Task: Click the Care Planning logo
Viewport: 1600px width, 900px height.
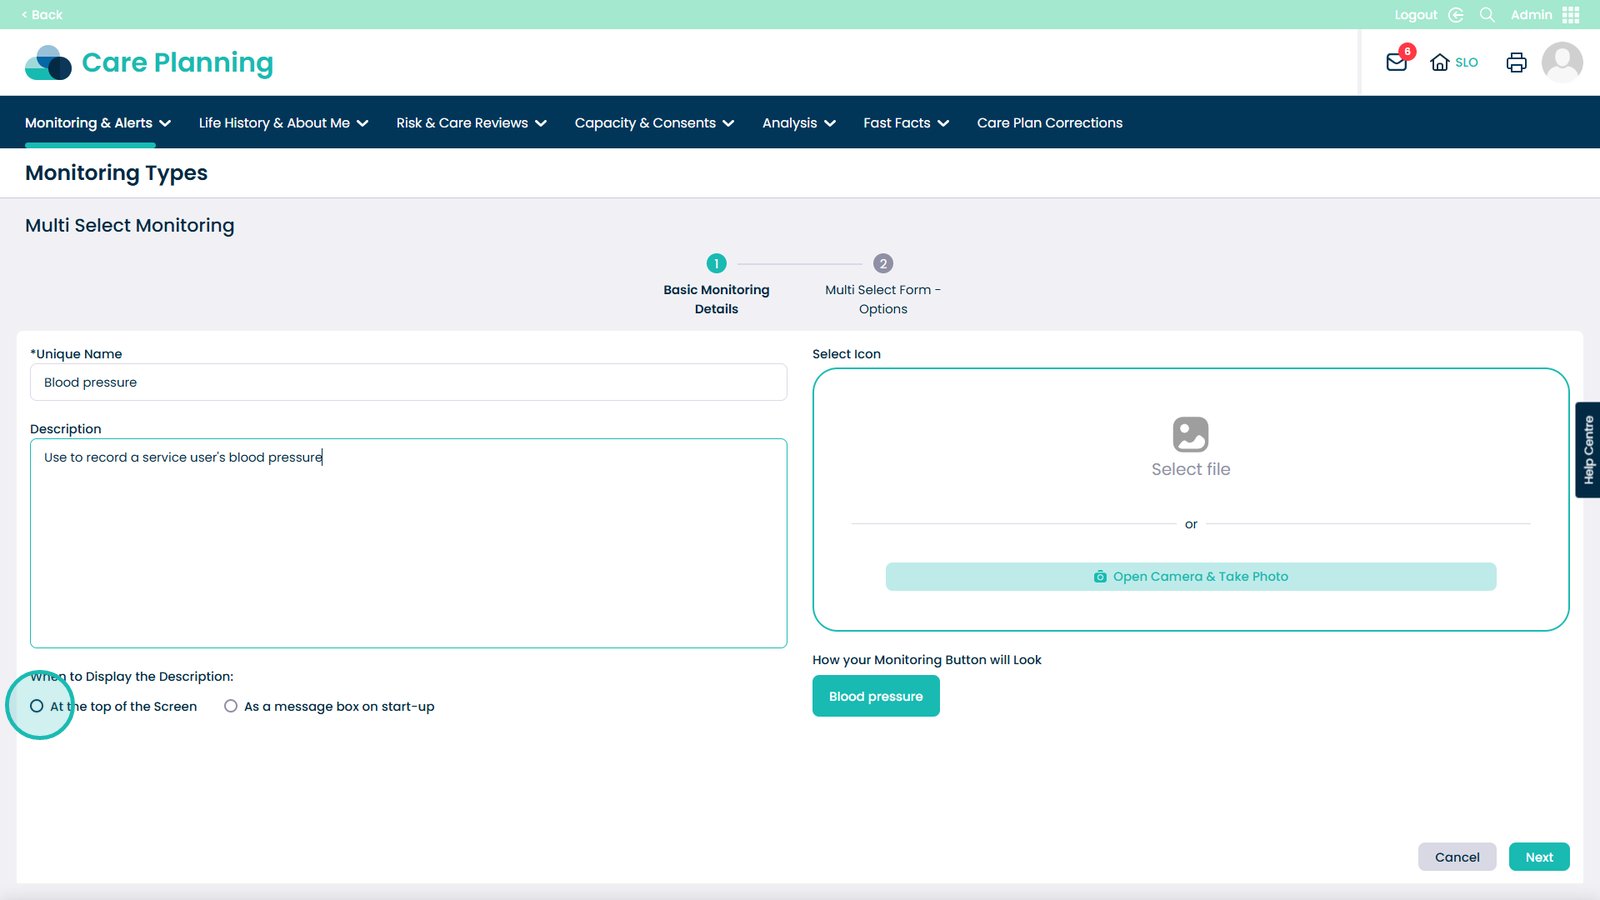Action: [x=149, y=62]
